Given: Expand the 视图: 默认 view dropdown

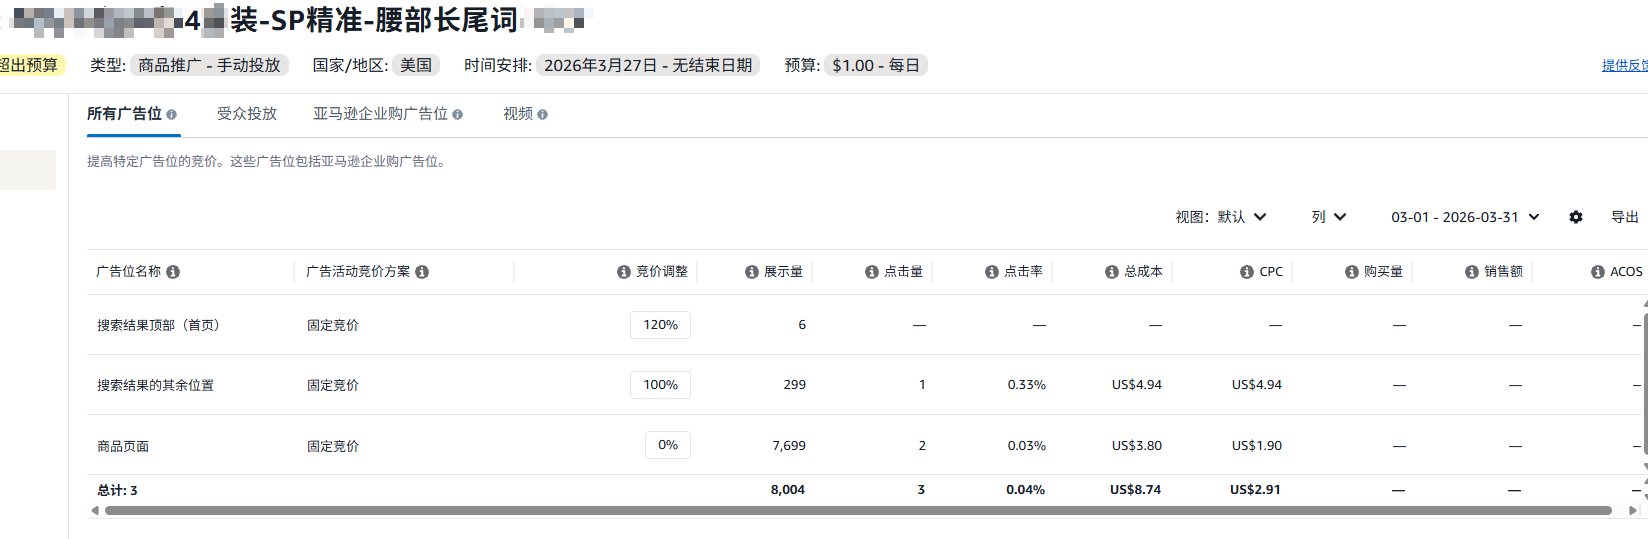Looking at the screenshot, I should [x=1221, y=217].
